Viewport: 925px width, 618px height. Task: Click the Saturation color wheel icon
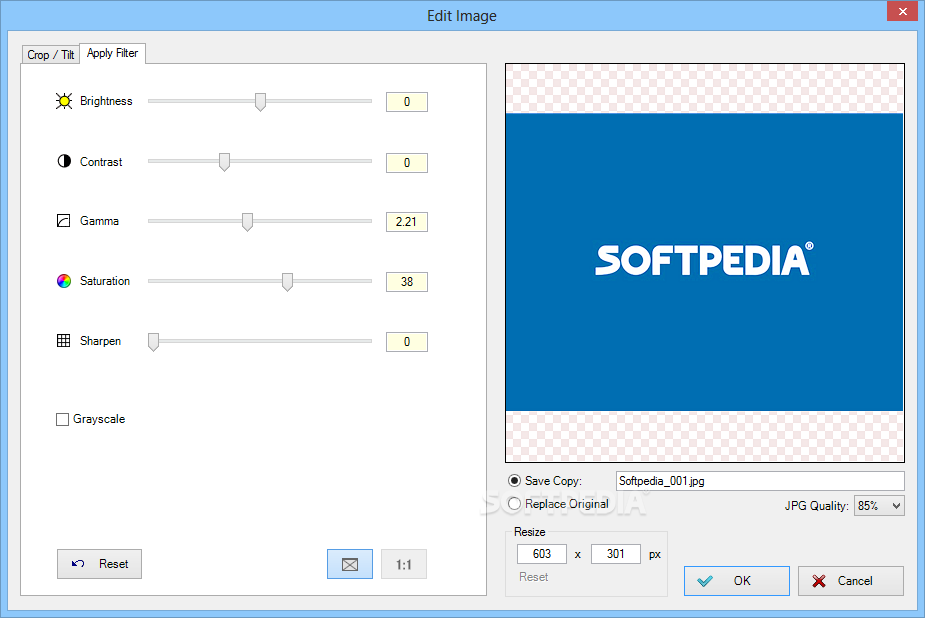[64, 281]
